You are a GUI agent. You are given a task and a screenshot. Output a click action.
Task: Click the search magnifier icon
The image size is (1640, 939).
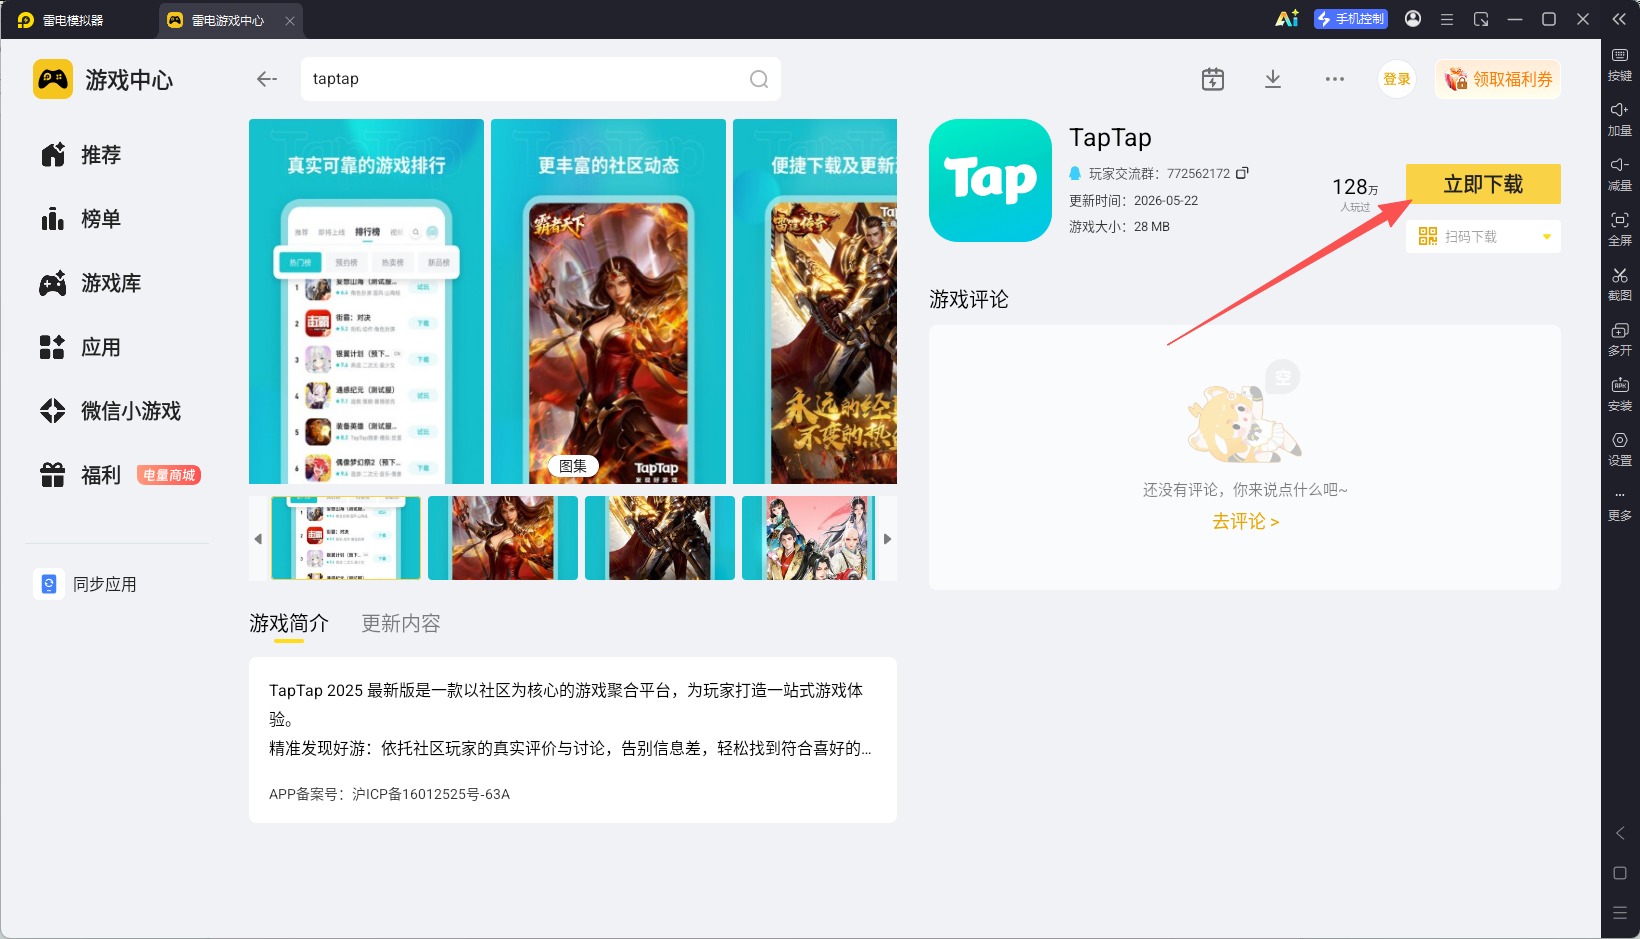759,79
